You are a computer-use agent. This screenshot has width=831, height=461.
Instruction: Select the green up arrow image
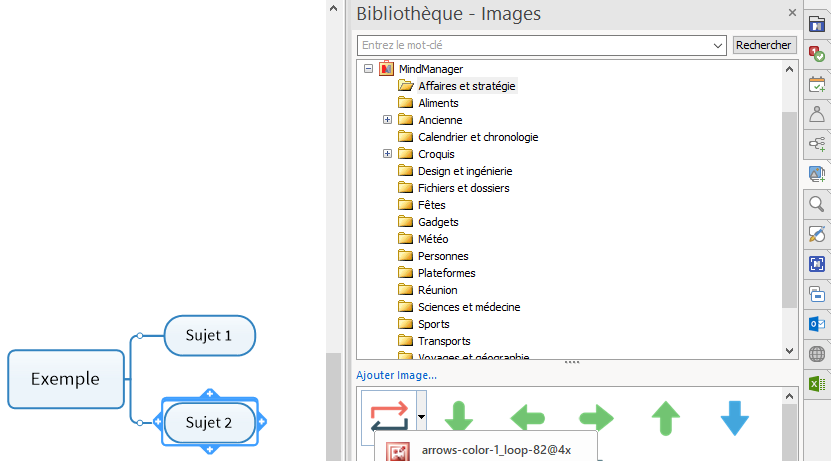pos(666,418)
